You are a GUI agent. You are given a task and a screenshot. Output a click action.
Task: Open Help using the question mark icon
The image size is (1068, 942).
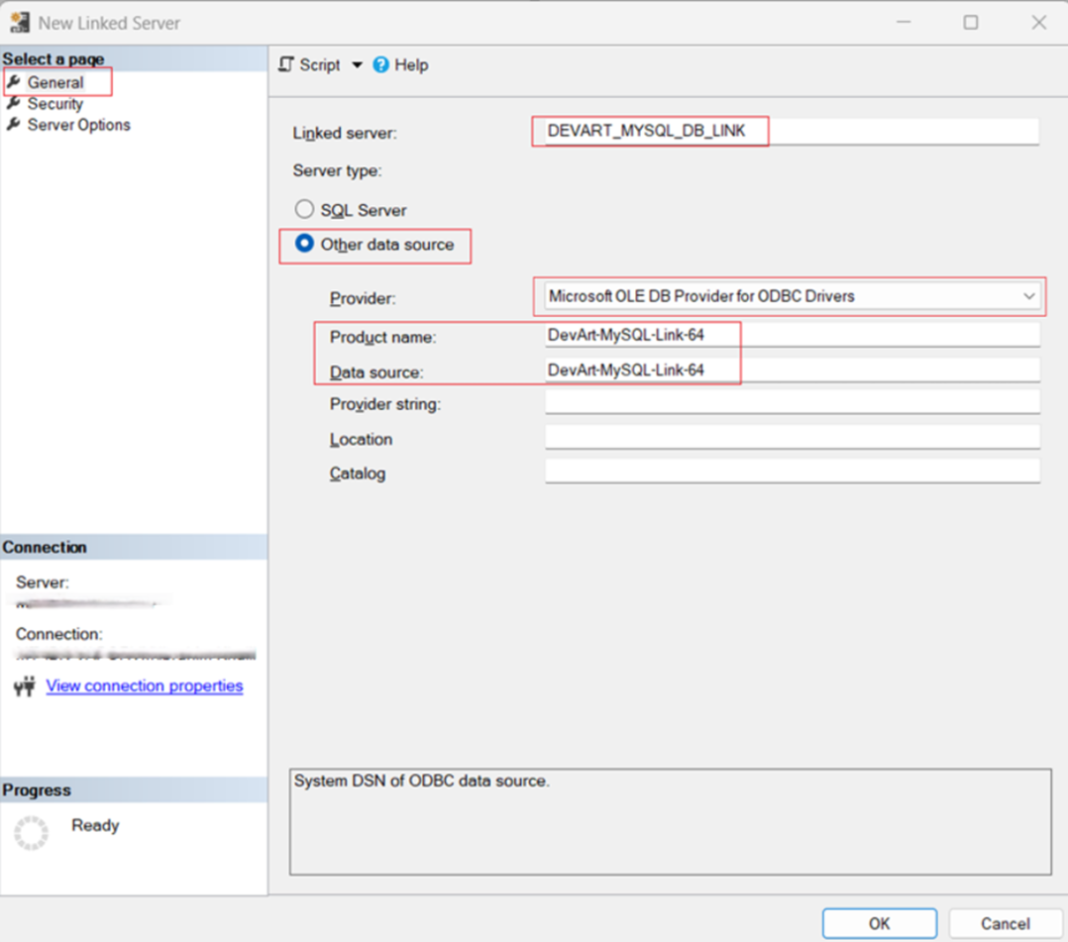[x=383, y=65]
